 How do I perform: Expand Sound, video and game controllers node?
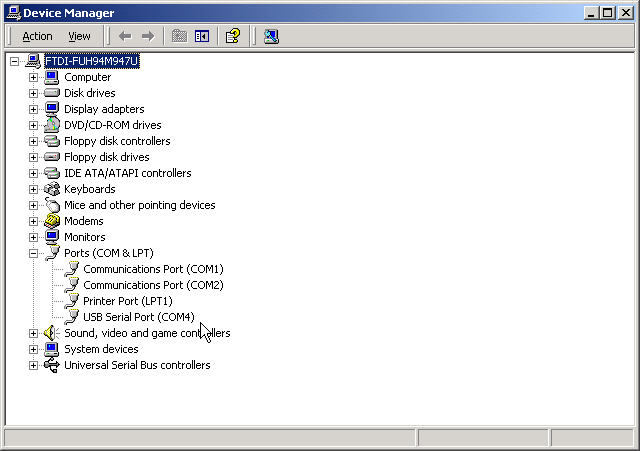33,333
